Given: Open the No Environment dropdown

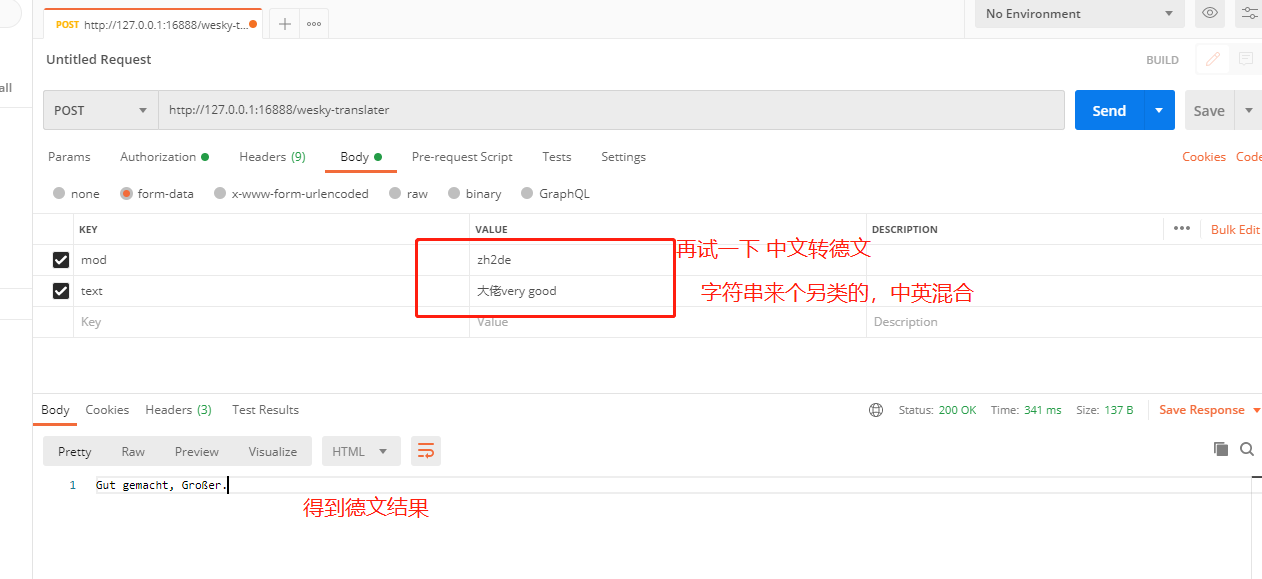Looking at the screenshot, I should coord(1079,13).
